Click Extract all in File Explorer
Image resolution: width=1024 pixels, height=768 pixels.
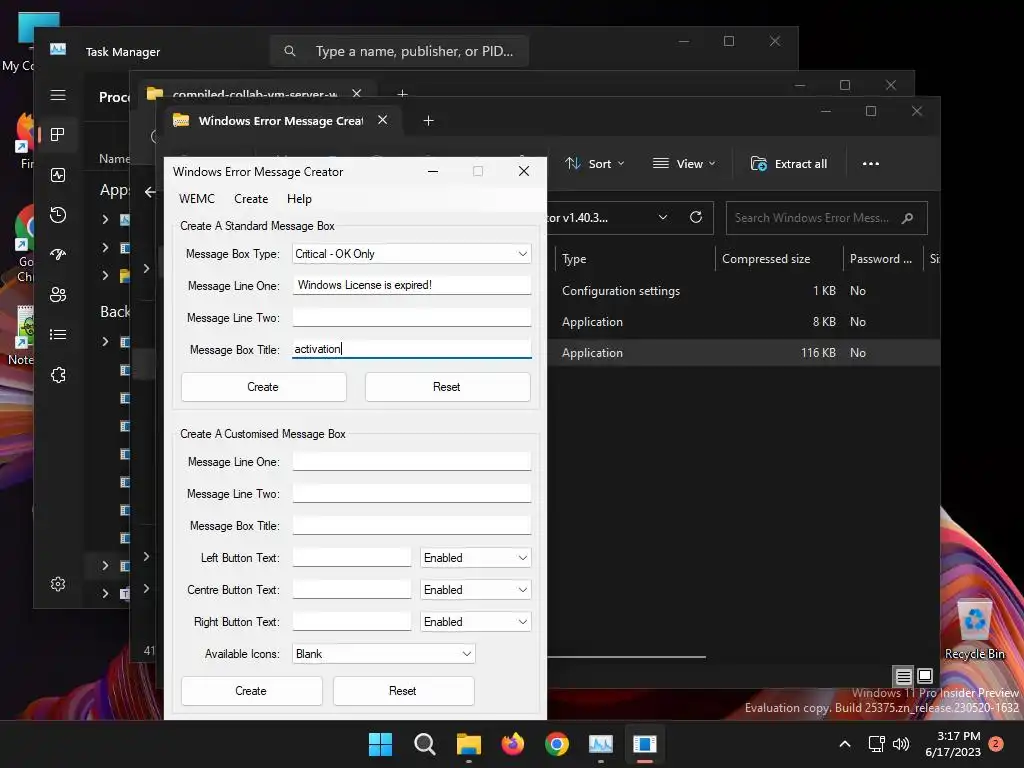[789, 164]
